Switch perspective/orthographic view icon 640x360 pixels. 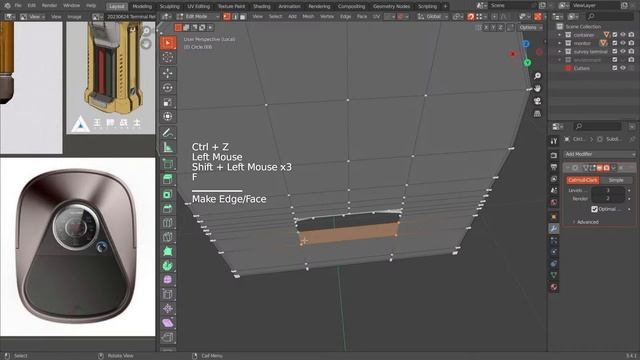[537, 114]
